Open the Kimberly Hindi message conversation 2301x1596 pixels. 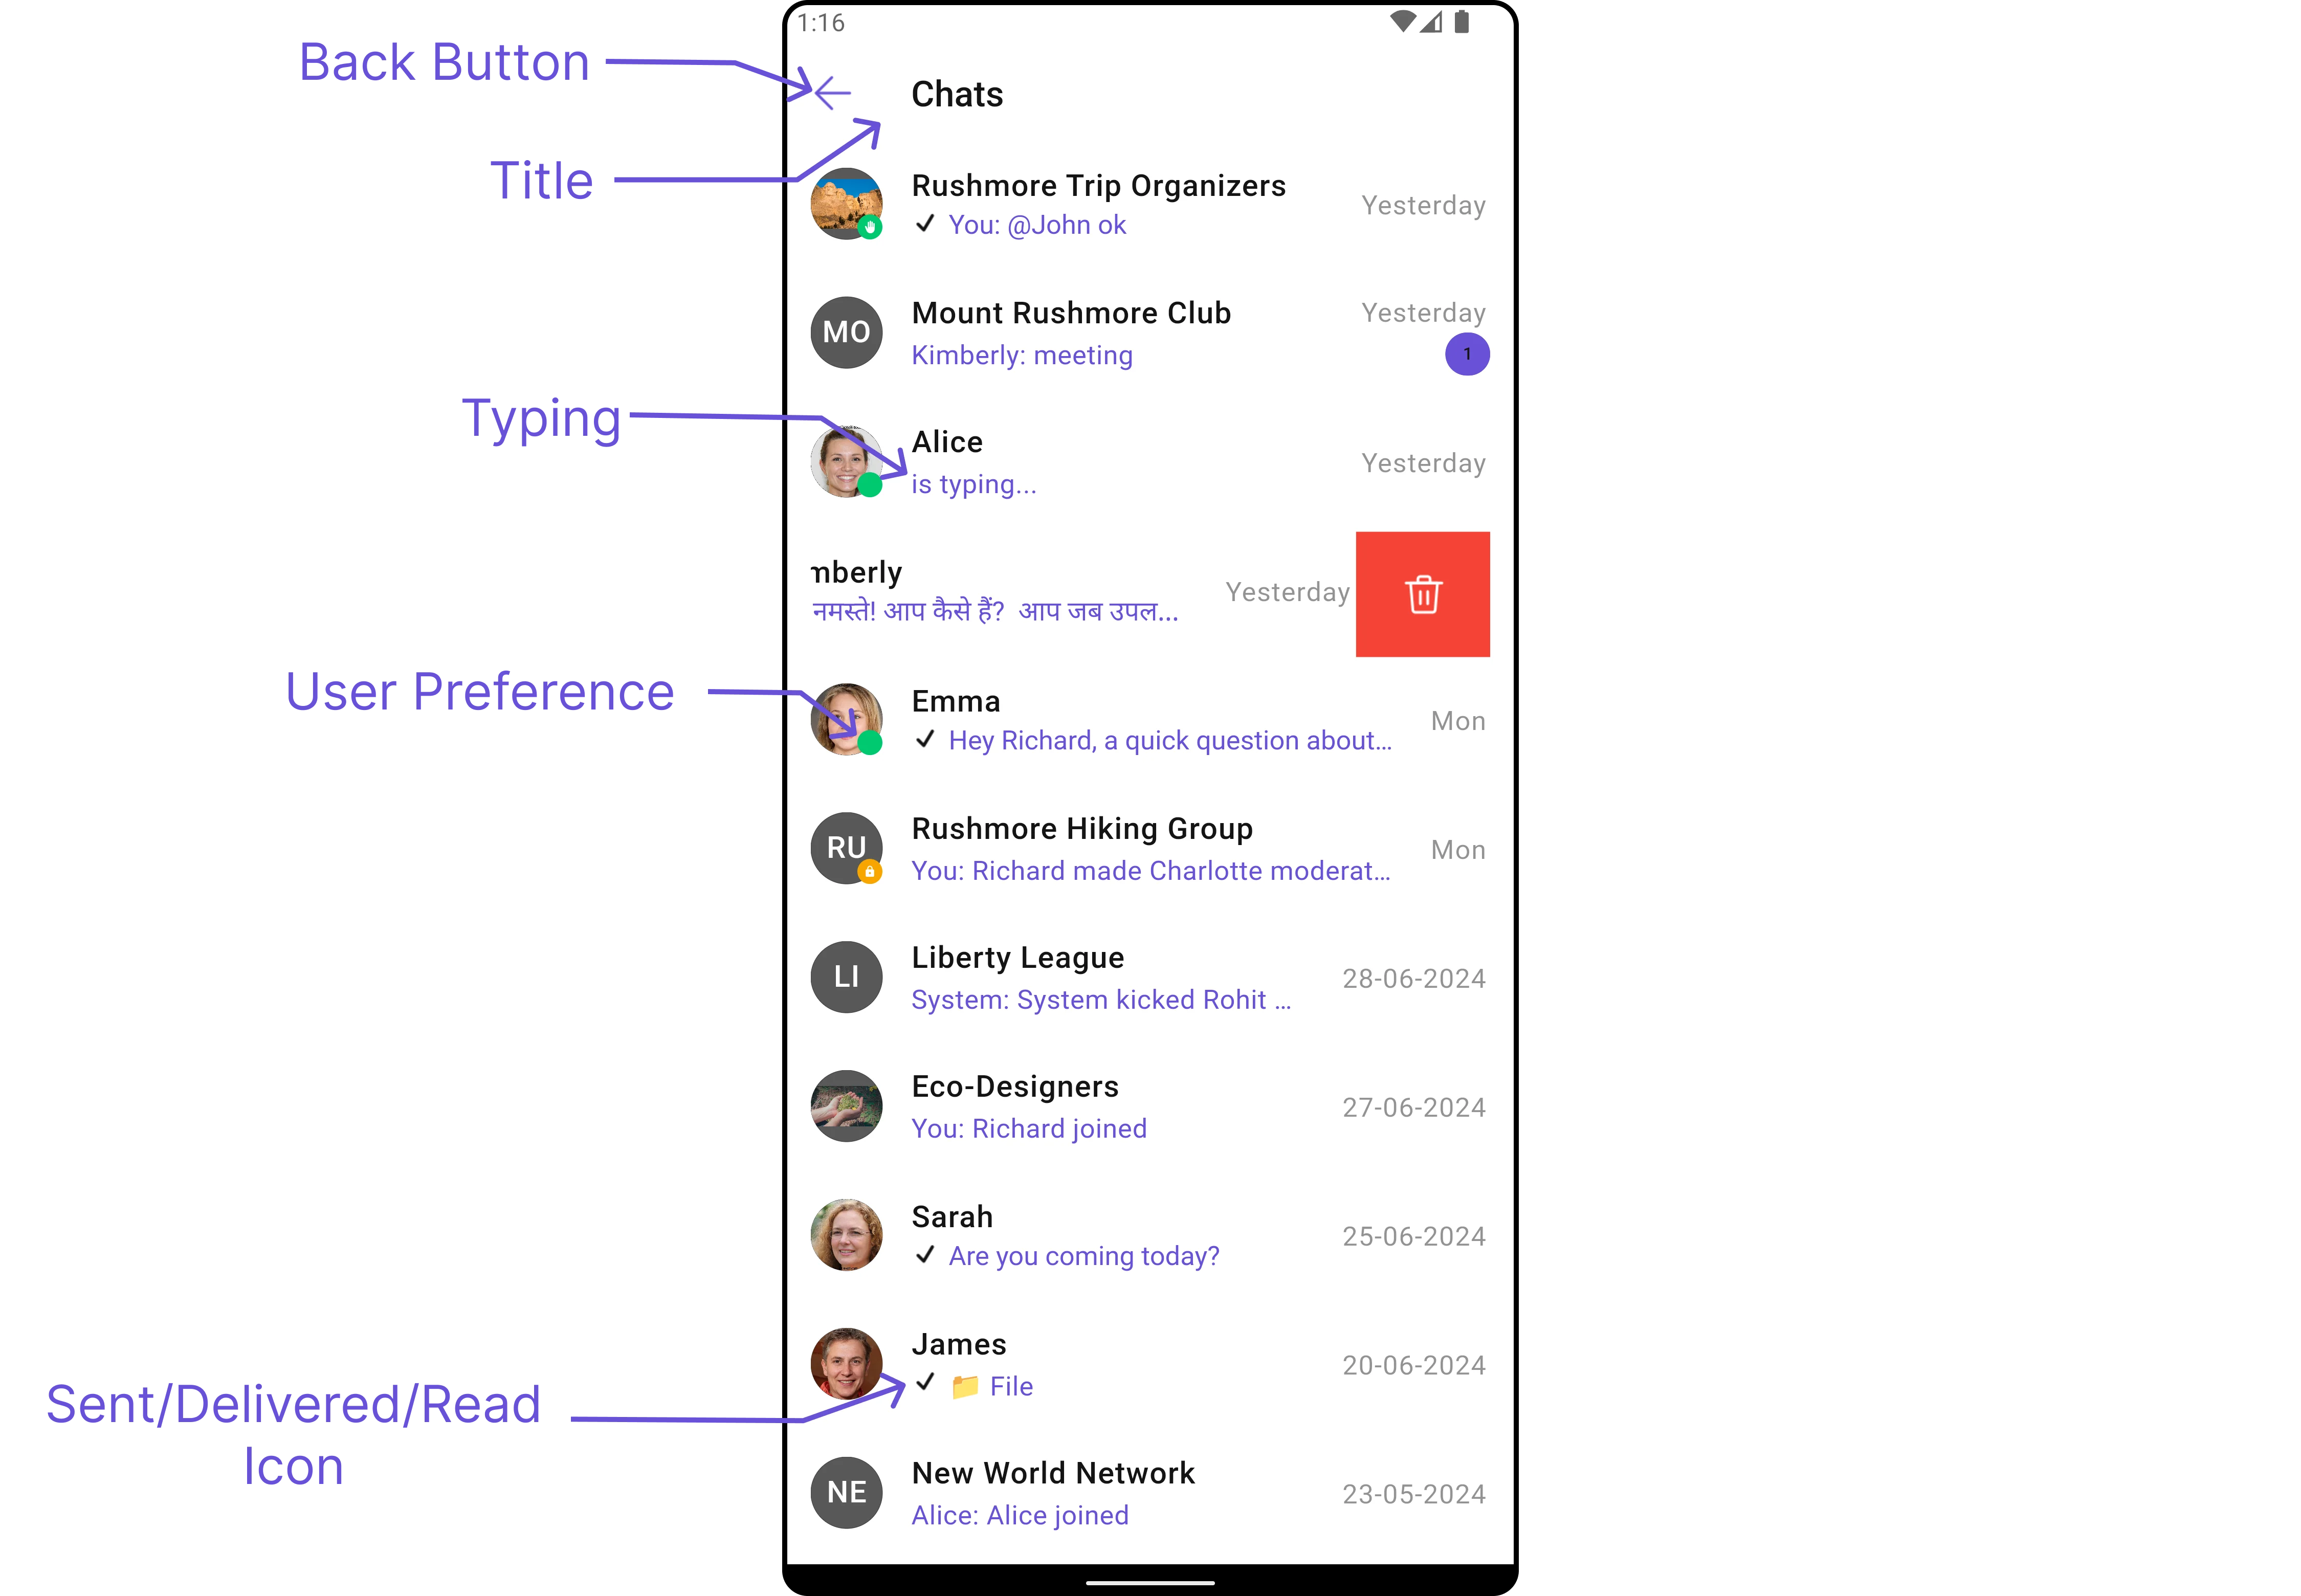[x=1071, y=594]
